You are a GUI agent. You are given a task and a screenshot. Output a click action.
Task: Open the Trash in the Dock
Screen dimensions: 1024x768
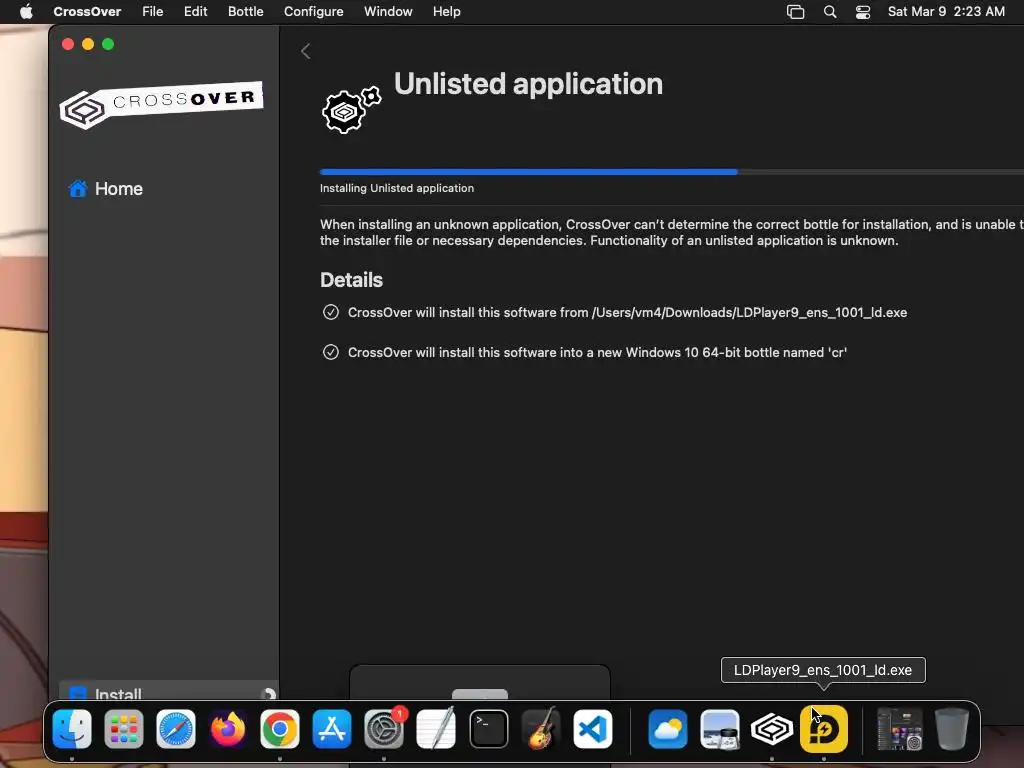tap(952, 729)
